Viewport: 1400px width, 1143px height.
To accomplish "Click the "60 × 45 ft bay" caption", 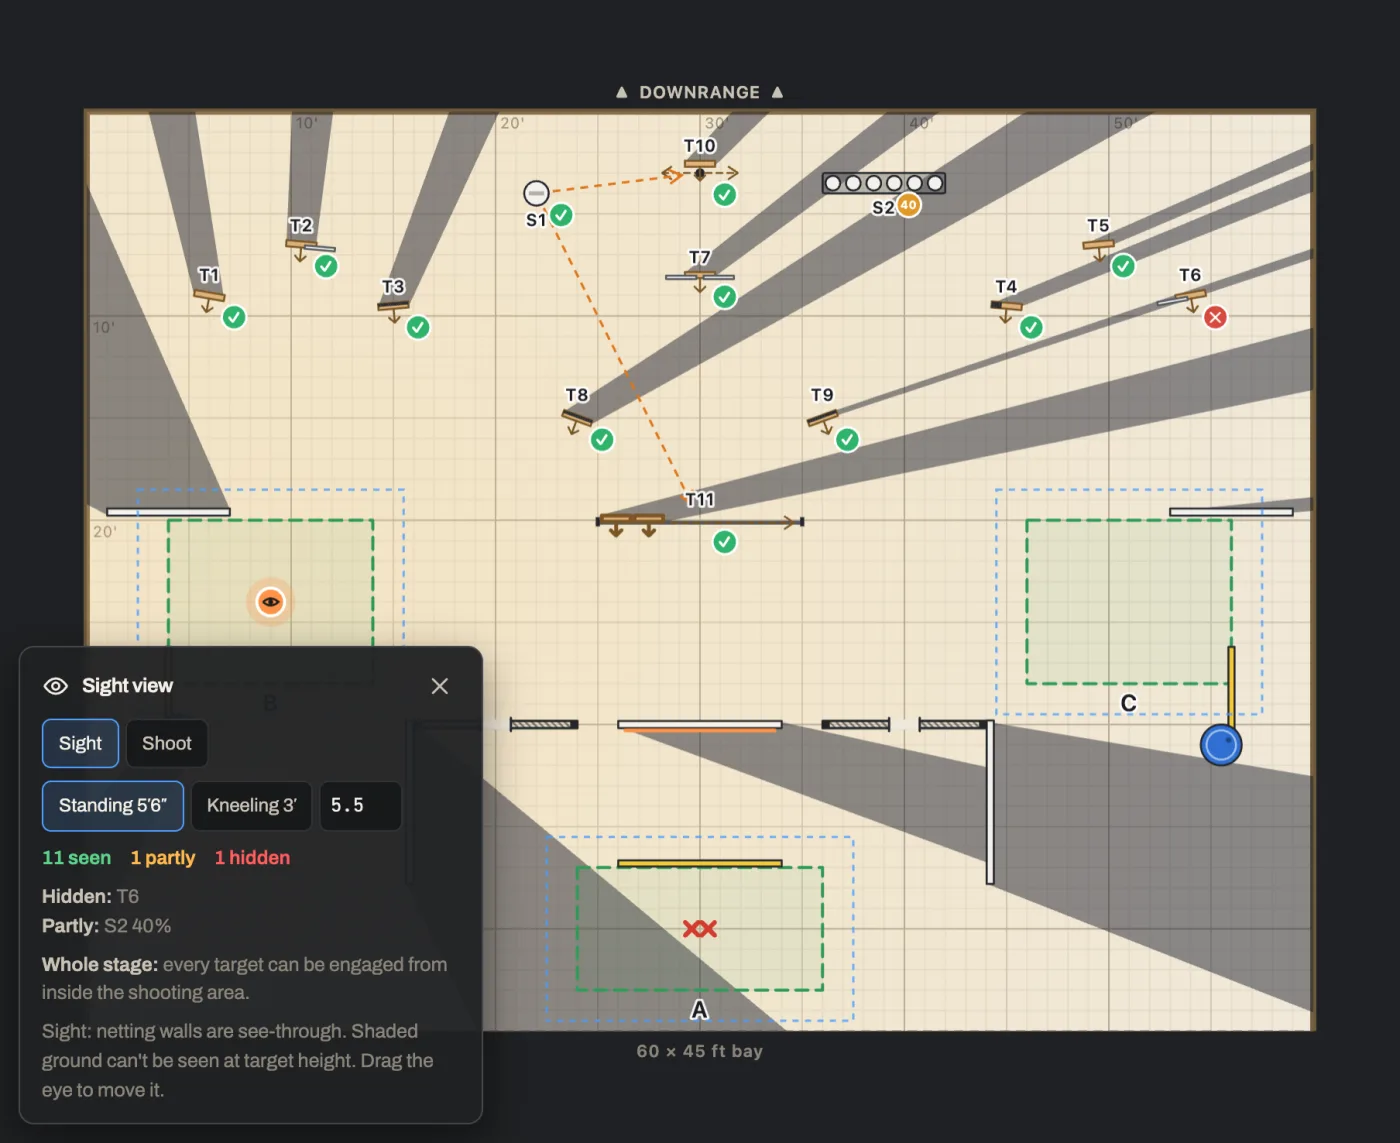I will click(x=700, y=1051).
